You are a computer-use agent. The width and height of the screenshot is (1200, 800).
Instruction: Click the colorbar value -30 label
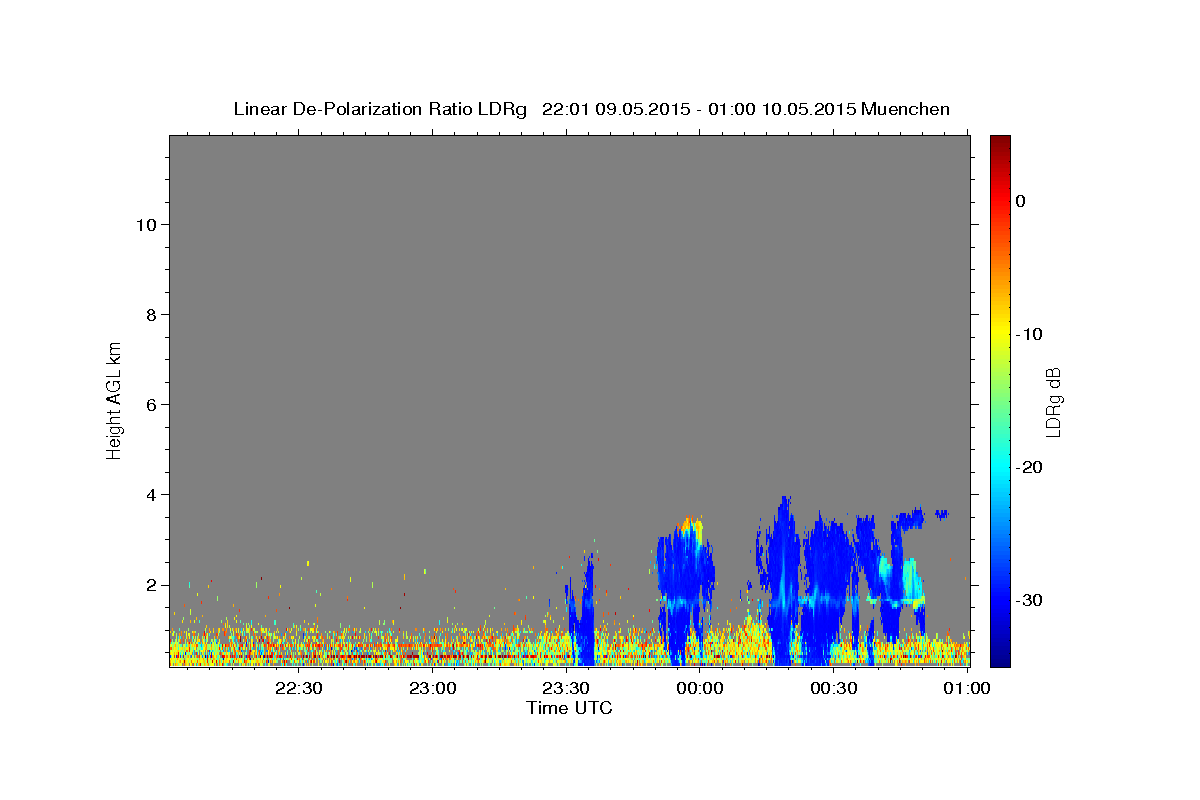(x=1029, y=600)
